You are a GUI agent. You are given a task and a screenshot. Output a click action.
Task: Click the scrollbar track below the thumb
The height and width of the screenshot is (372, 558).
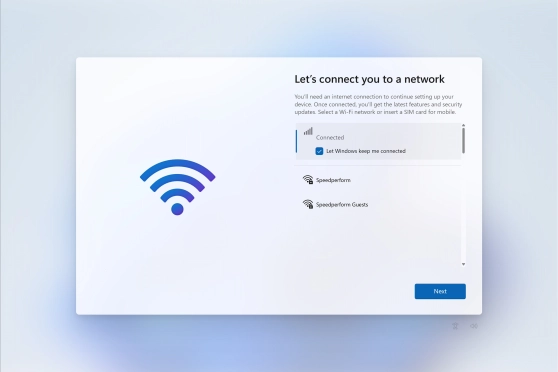click(463, 208)
